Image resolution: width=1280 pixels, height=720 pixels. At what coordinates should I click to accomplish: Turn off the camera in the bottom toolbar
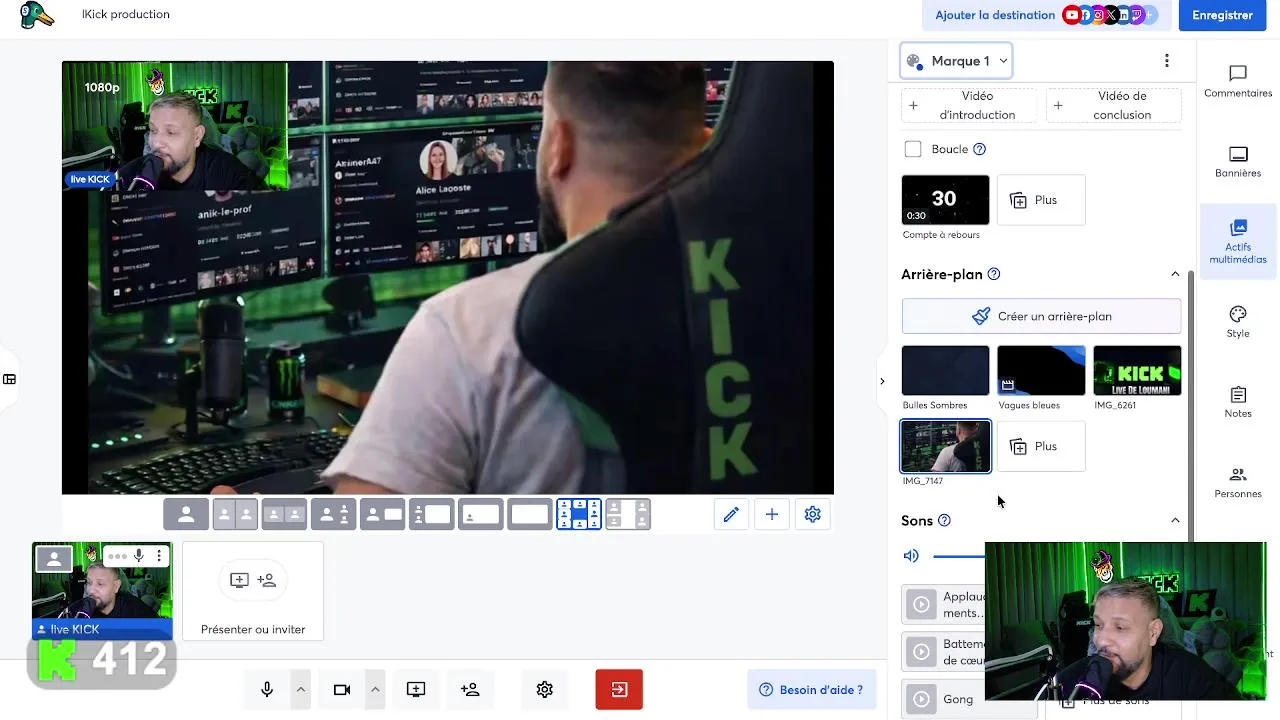(342, 690)
